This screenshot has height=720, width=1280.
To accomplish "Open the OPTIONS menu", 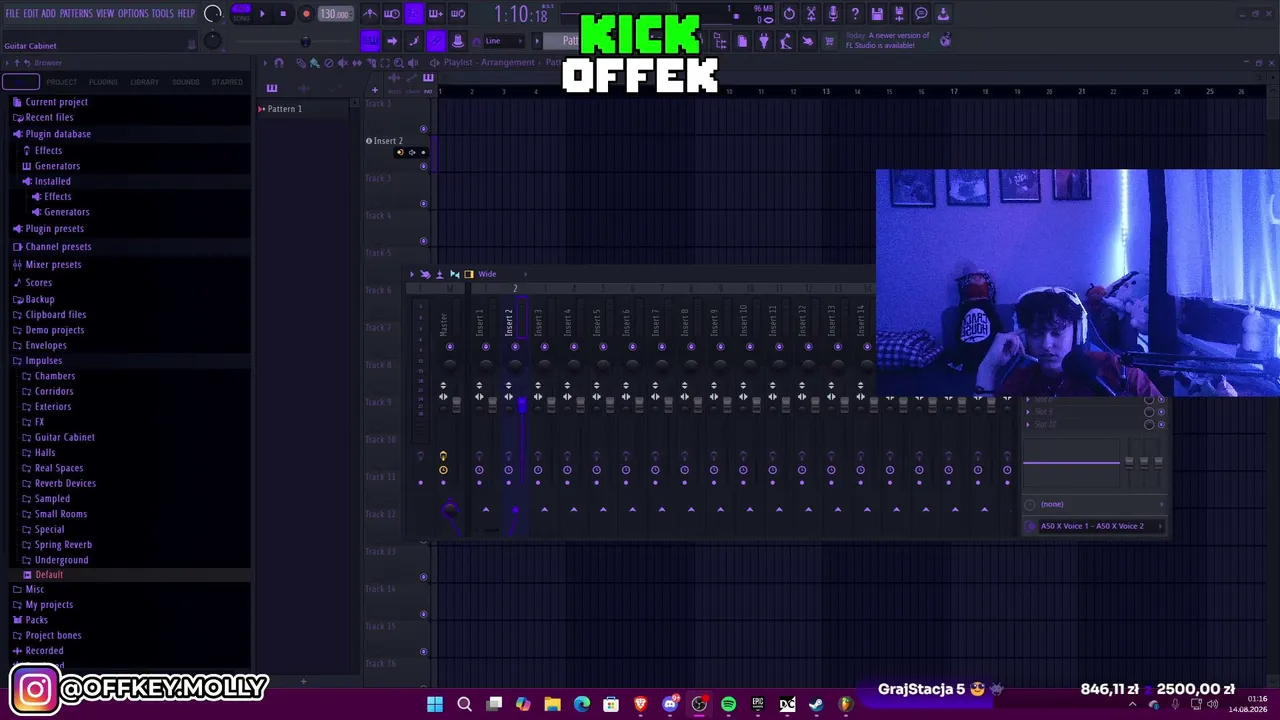I will pyautogui.click(x=133, y=14).
